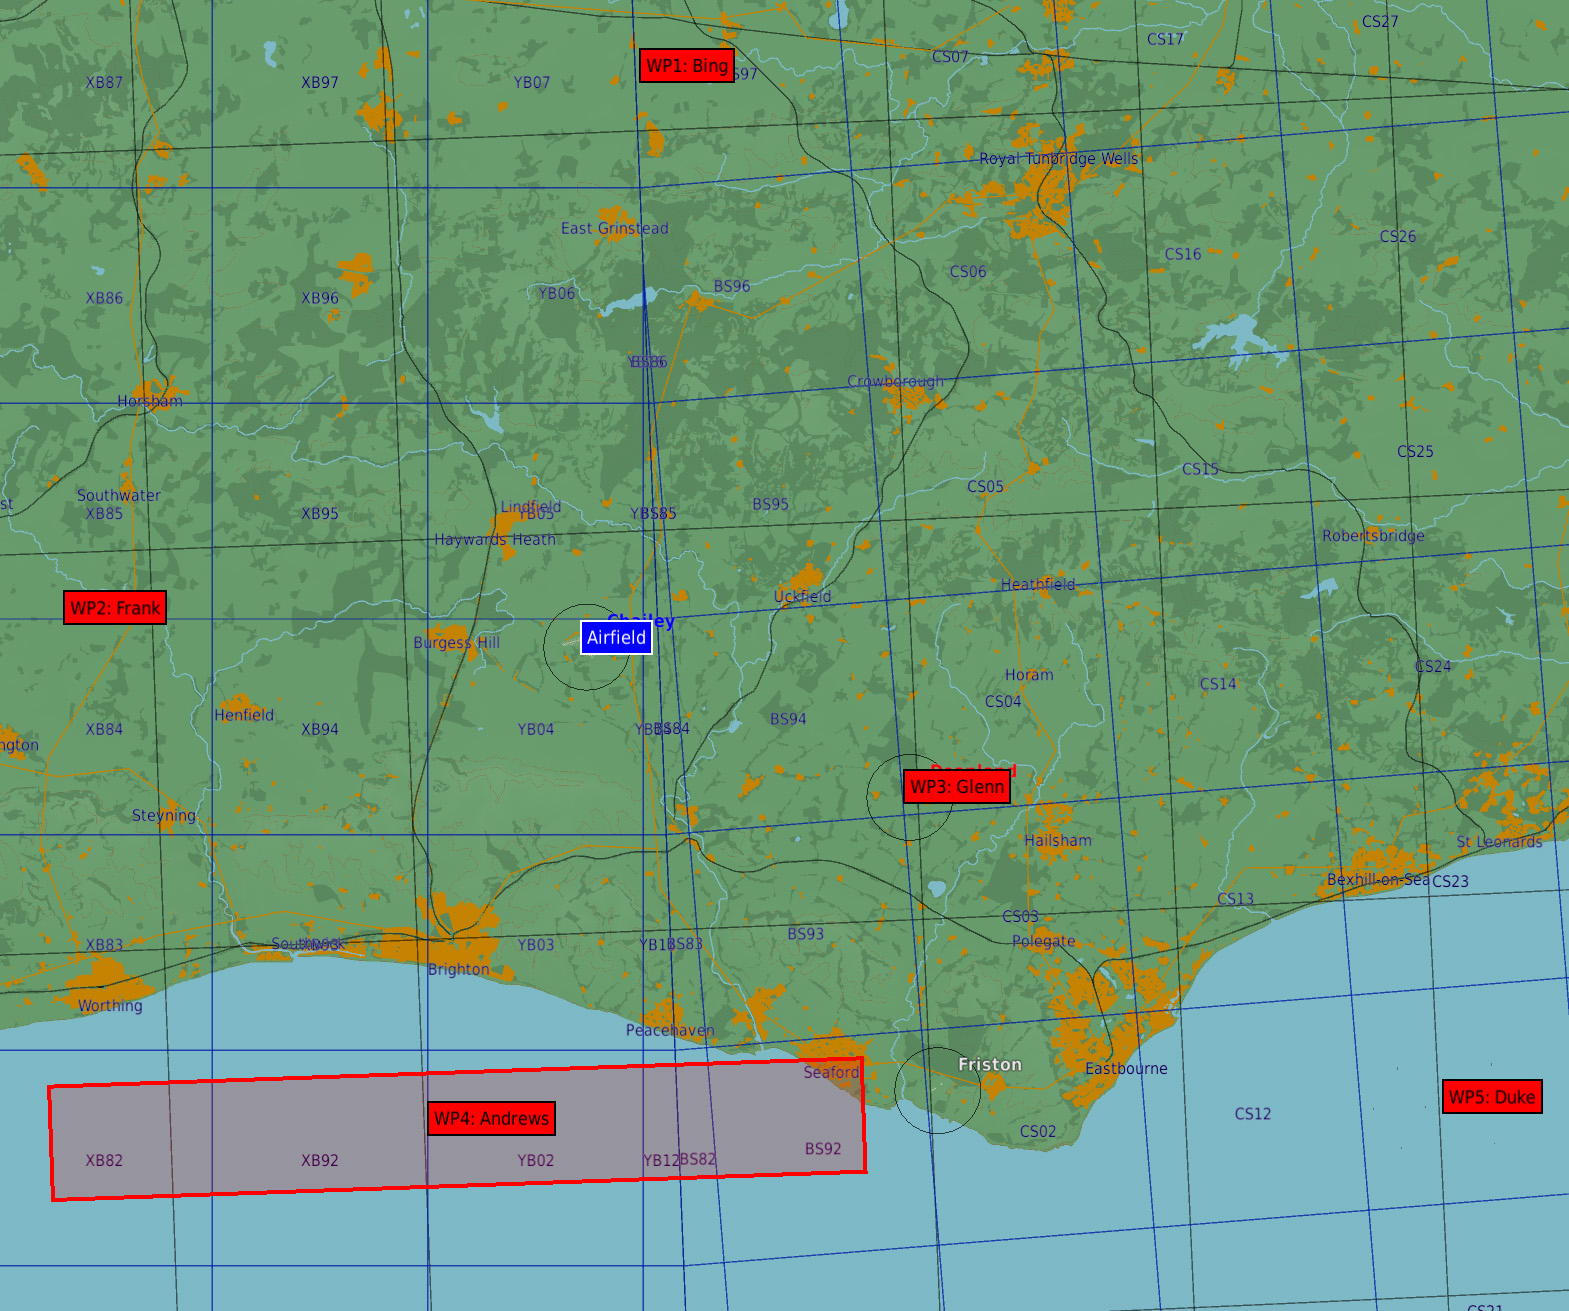Click the Brighton town label
The width and height of the screenshot is (1569, 1311).
[x=458, y=970]
